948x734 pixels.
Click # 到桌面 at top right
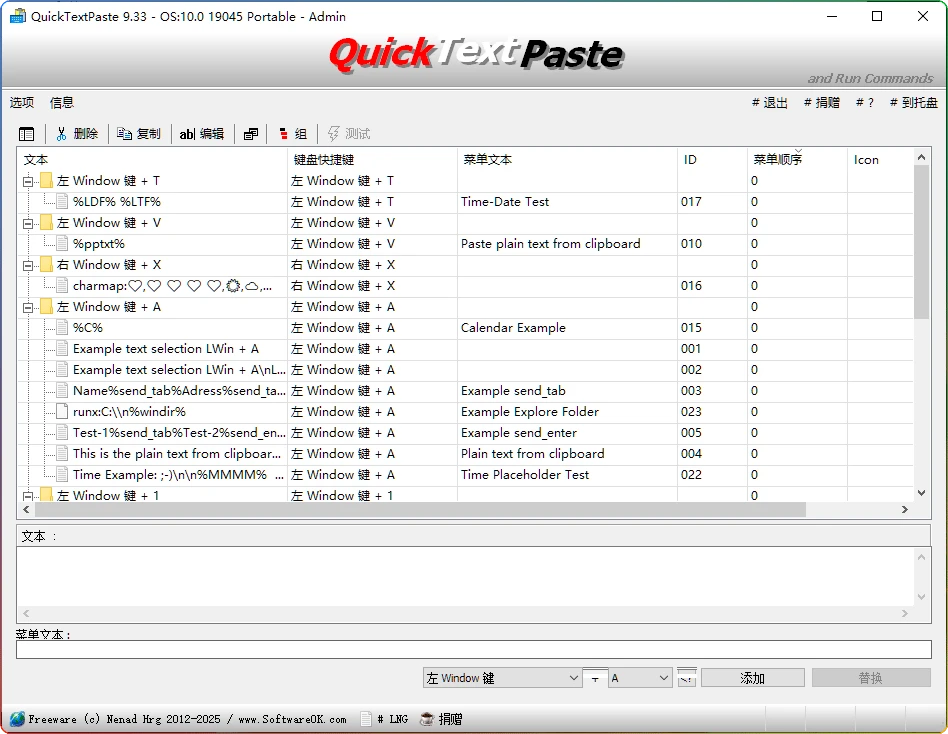coord(915,102)
